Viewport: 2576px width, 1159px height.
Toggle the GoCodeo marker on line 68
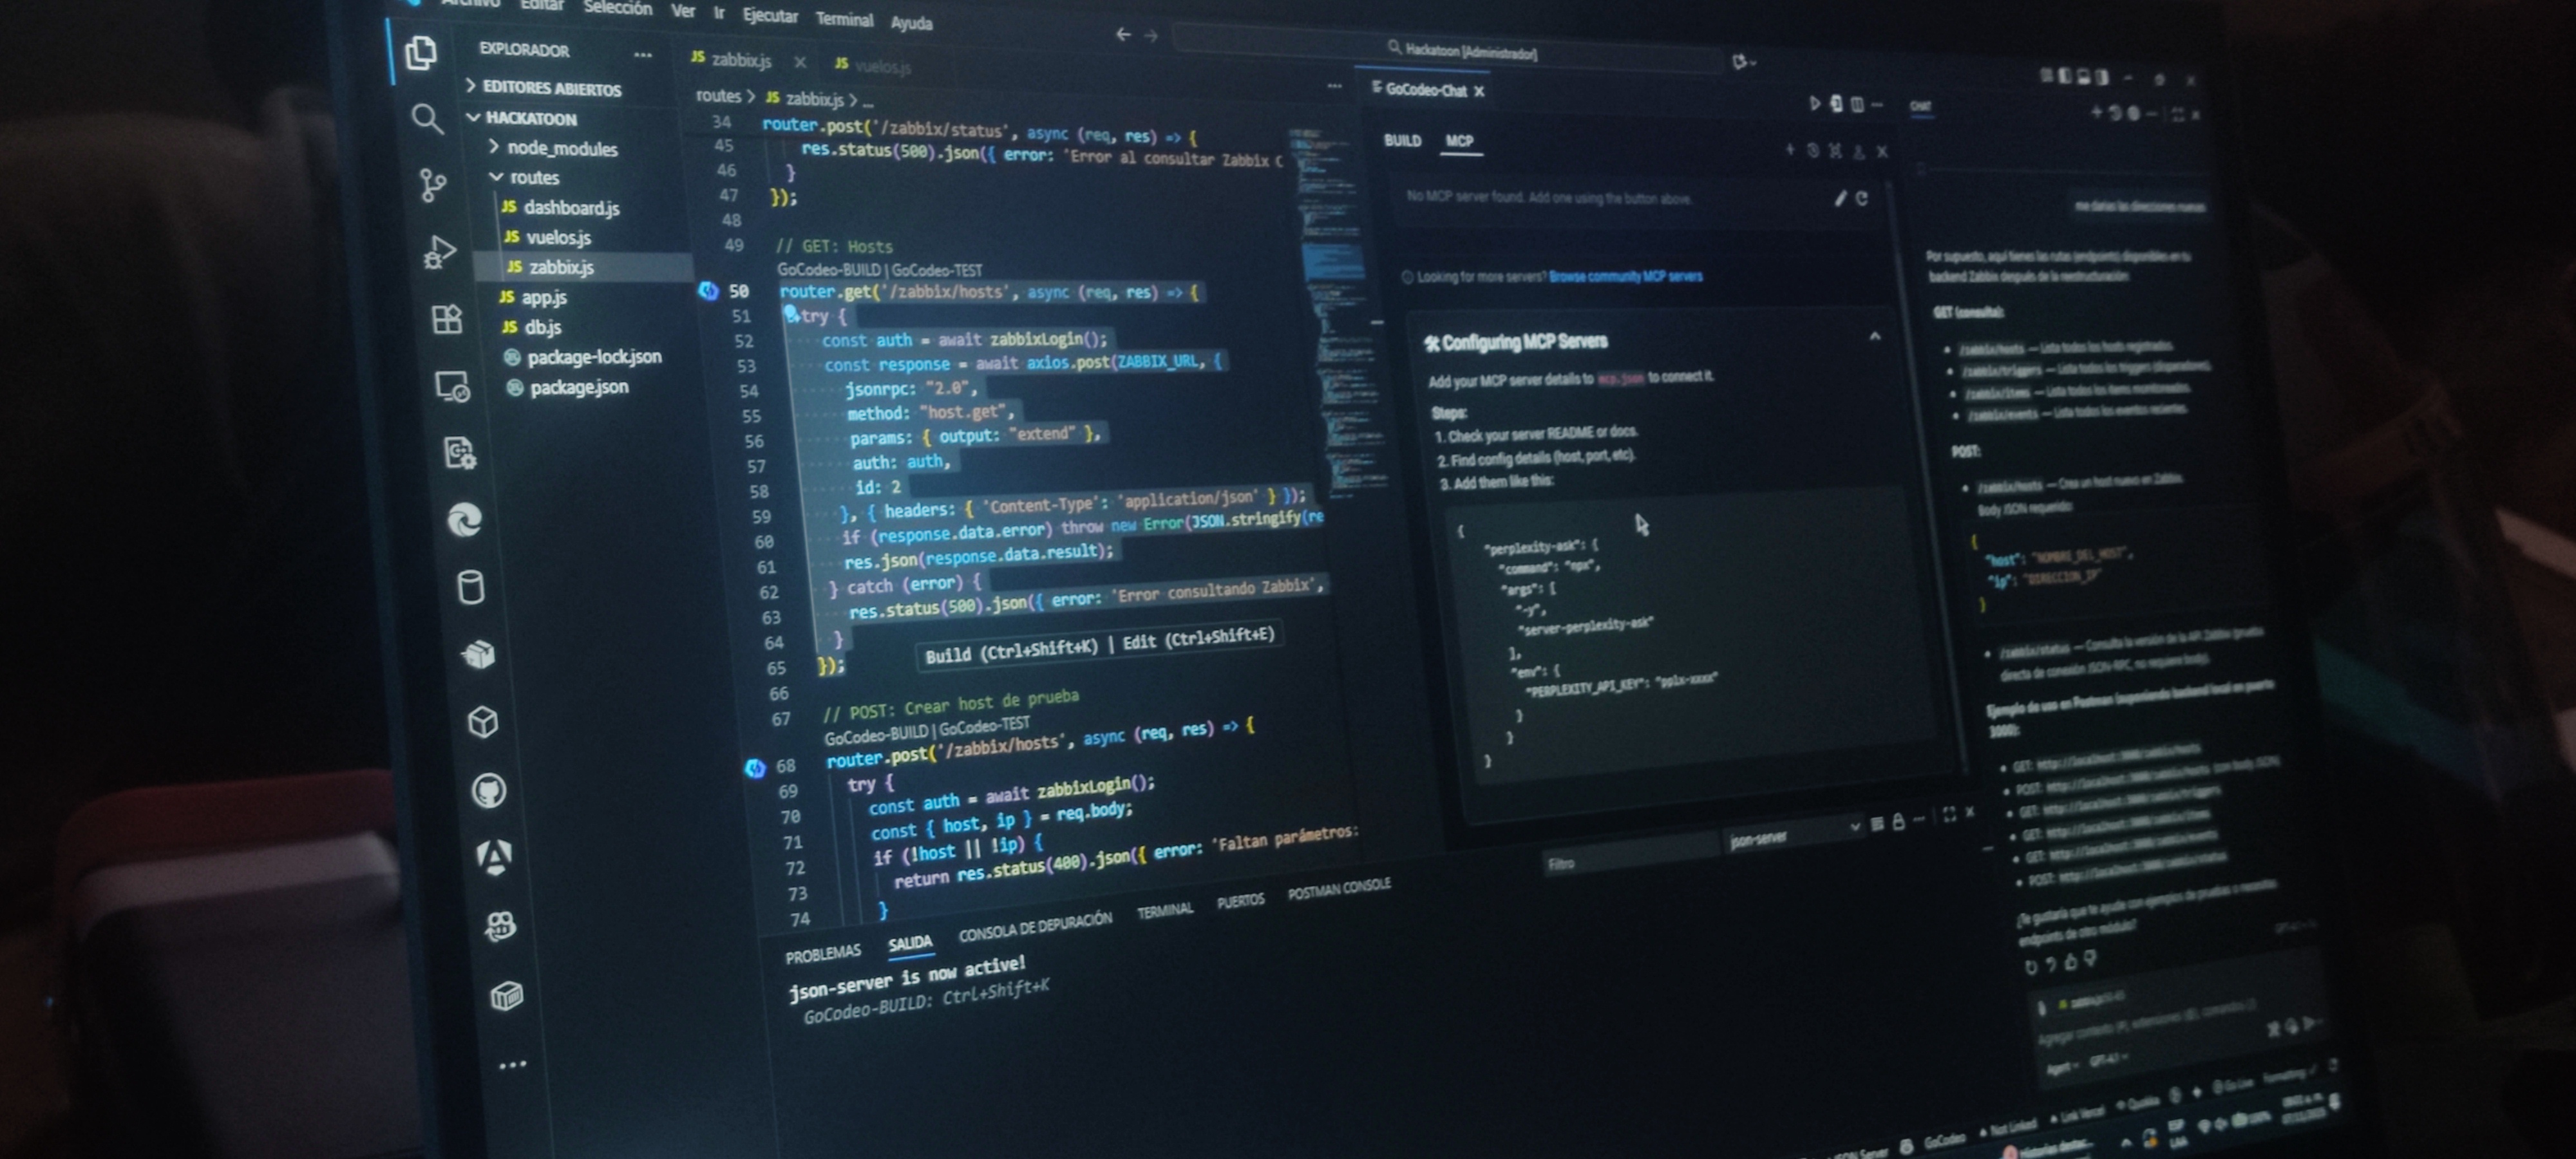(x=755, y=768)
